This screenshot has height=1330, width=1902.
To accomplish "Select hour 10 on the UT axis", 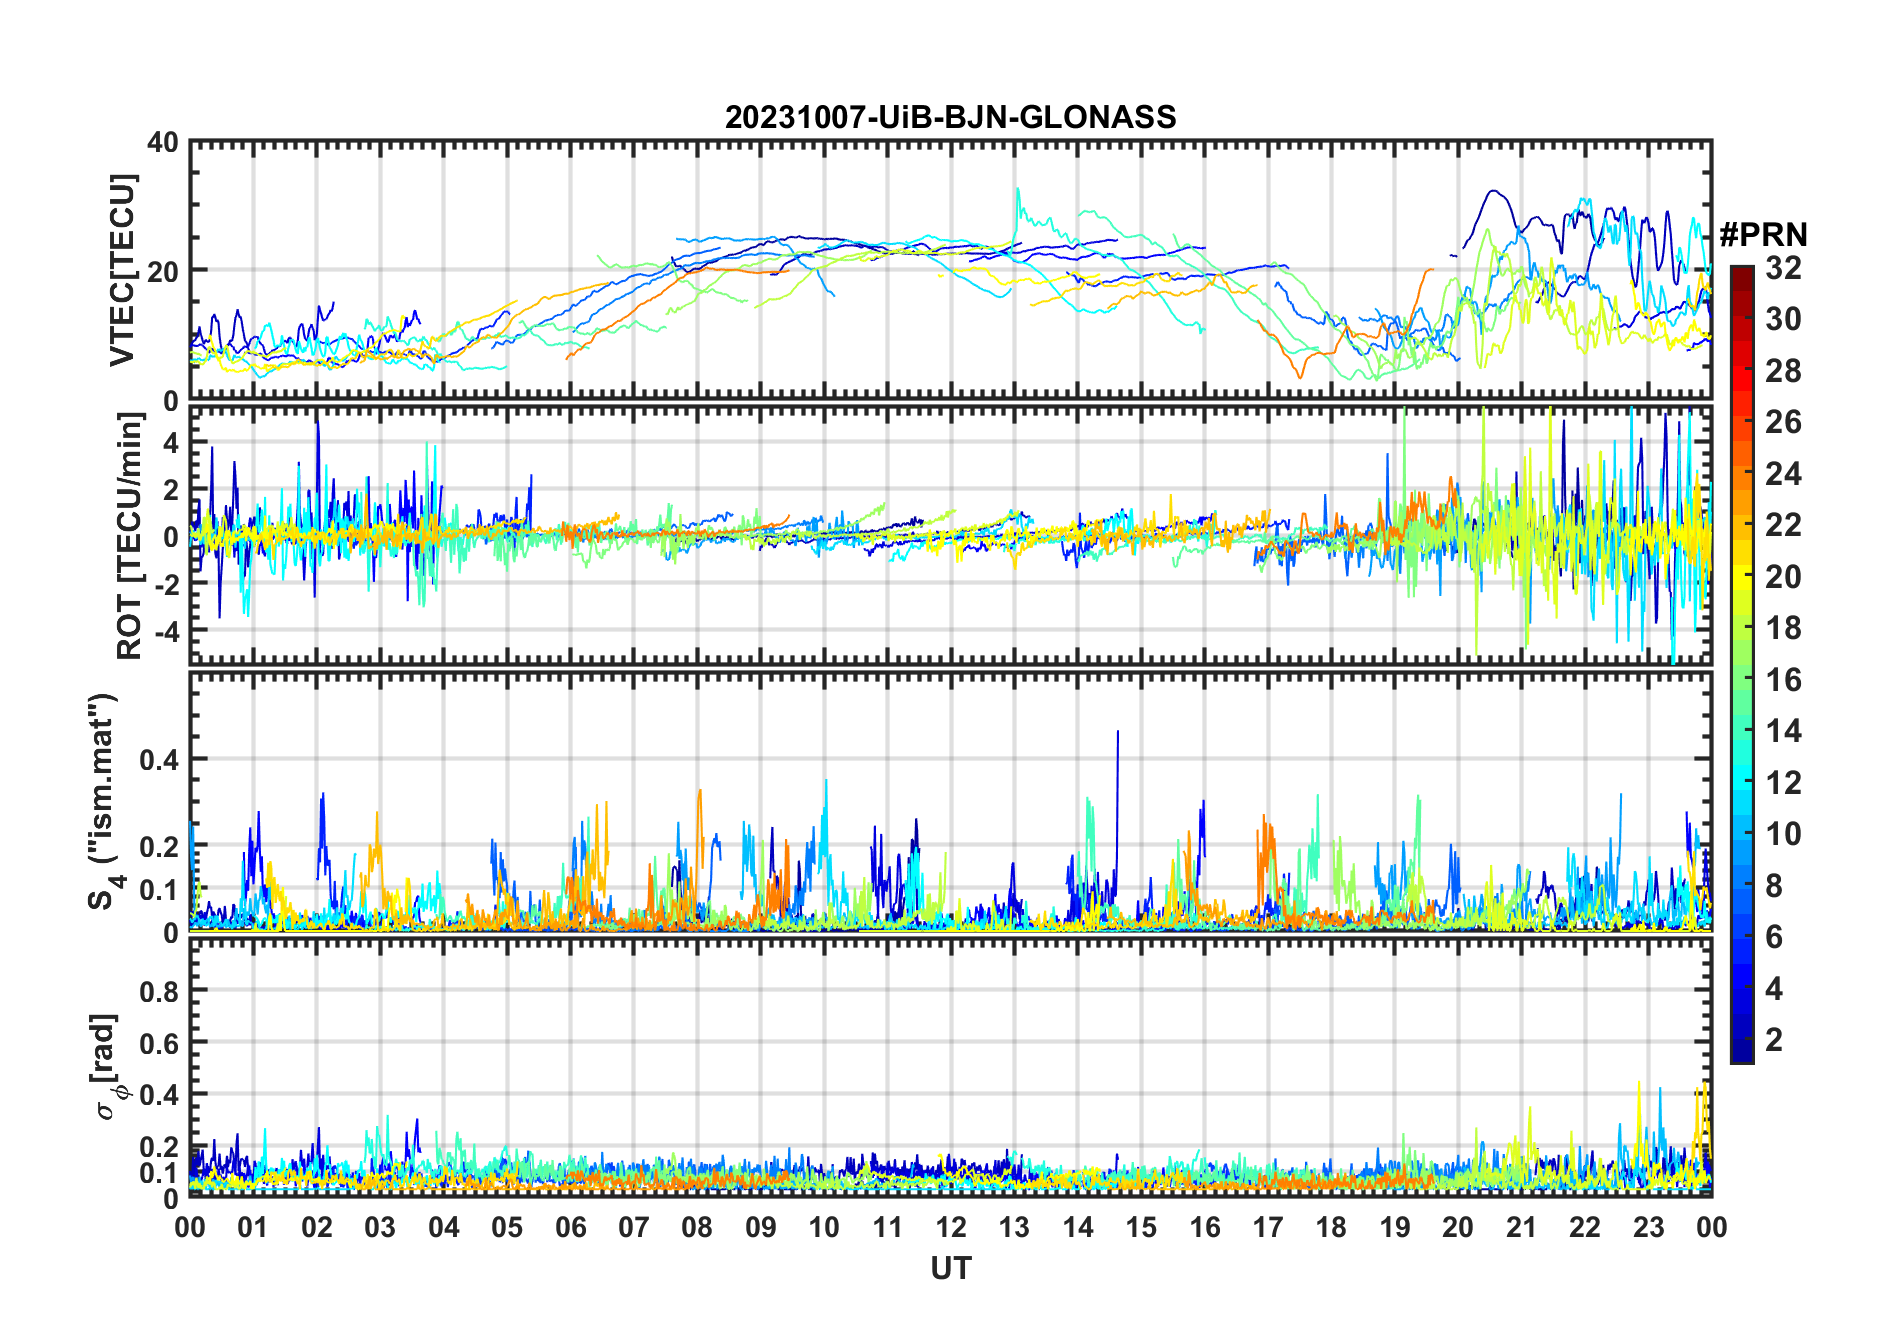I will pos(824,1227).
